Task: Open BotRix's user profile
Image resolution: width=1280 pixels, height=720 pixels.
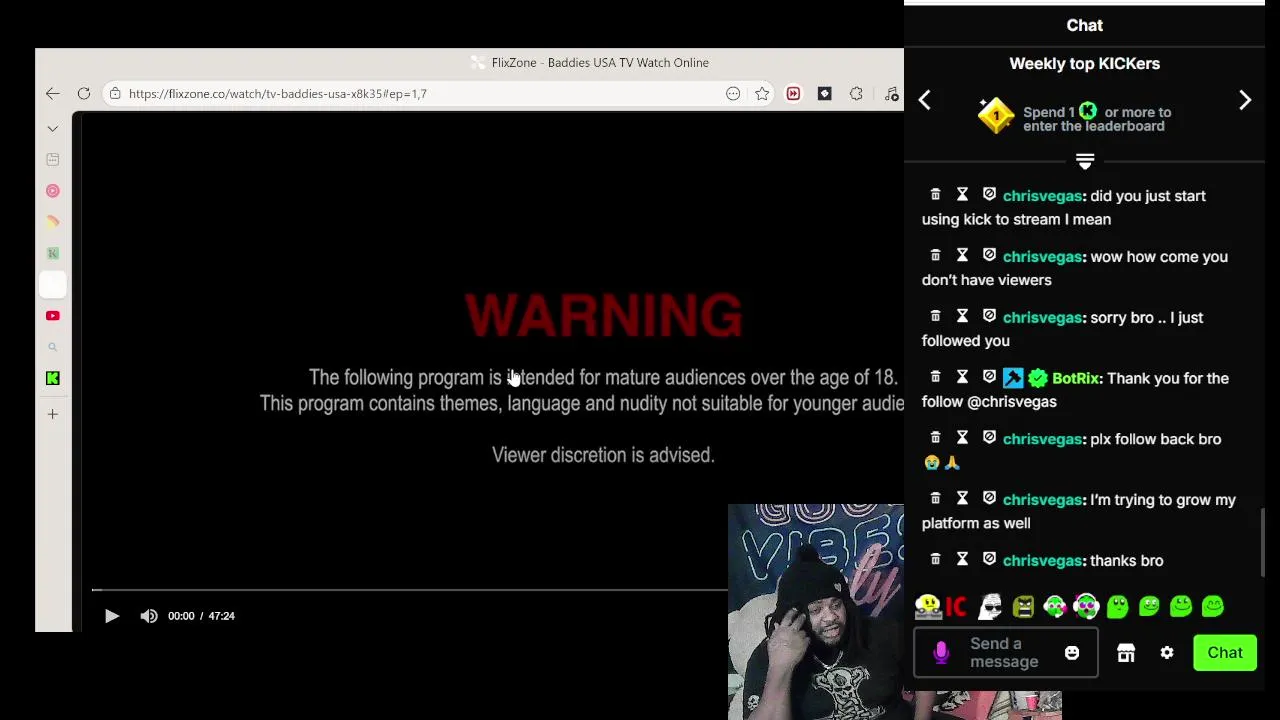Action: coord(1076,378)
